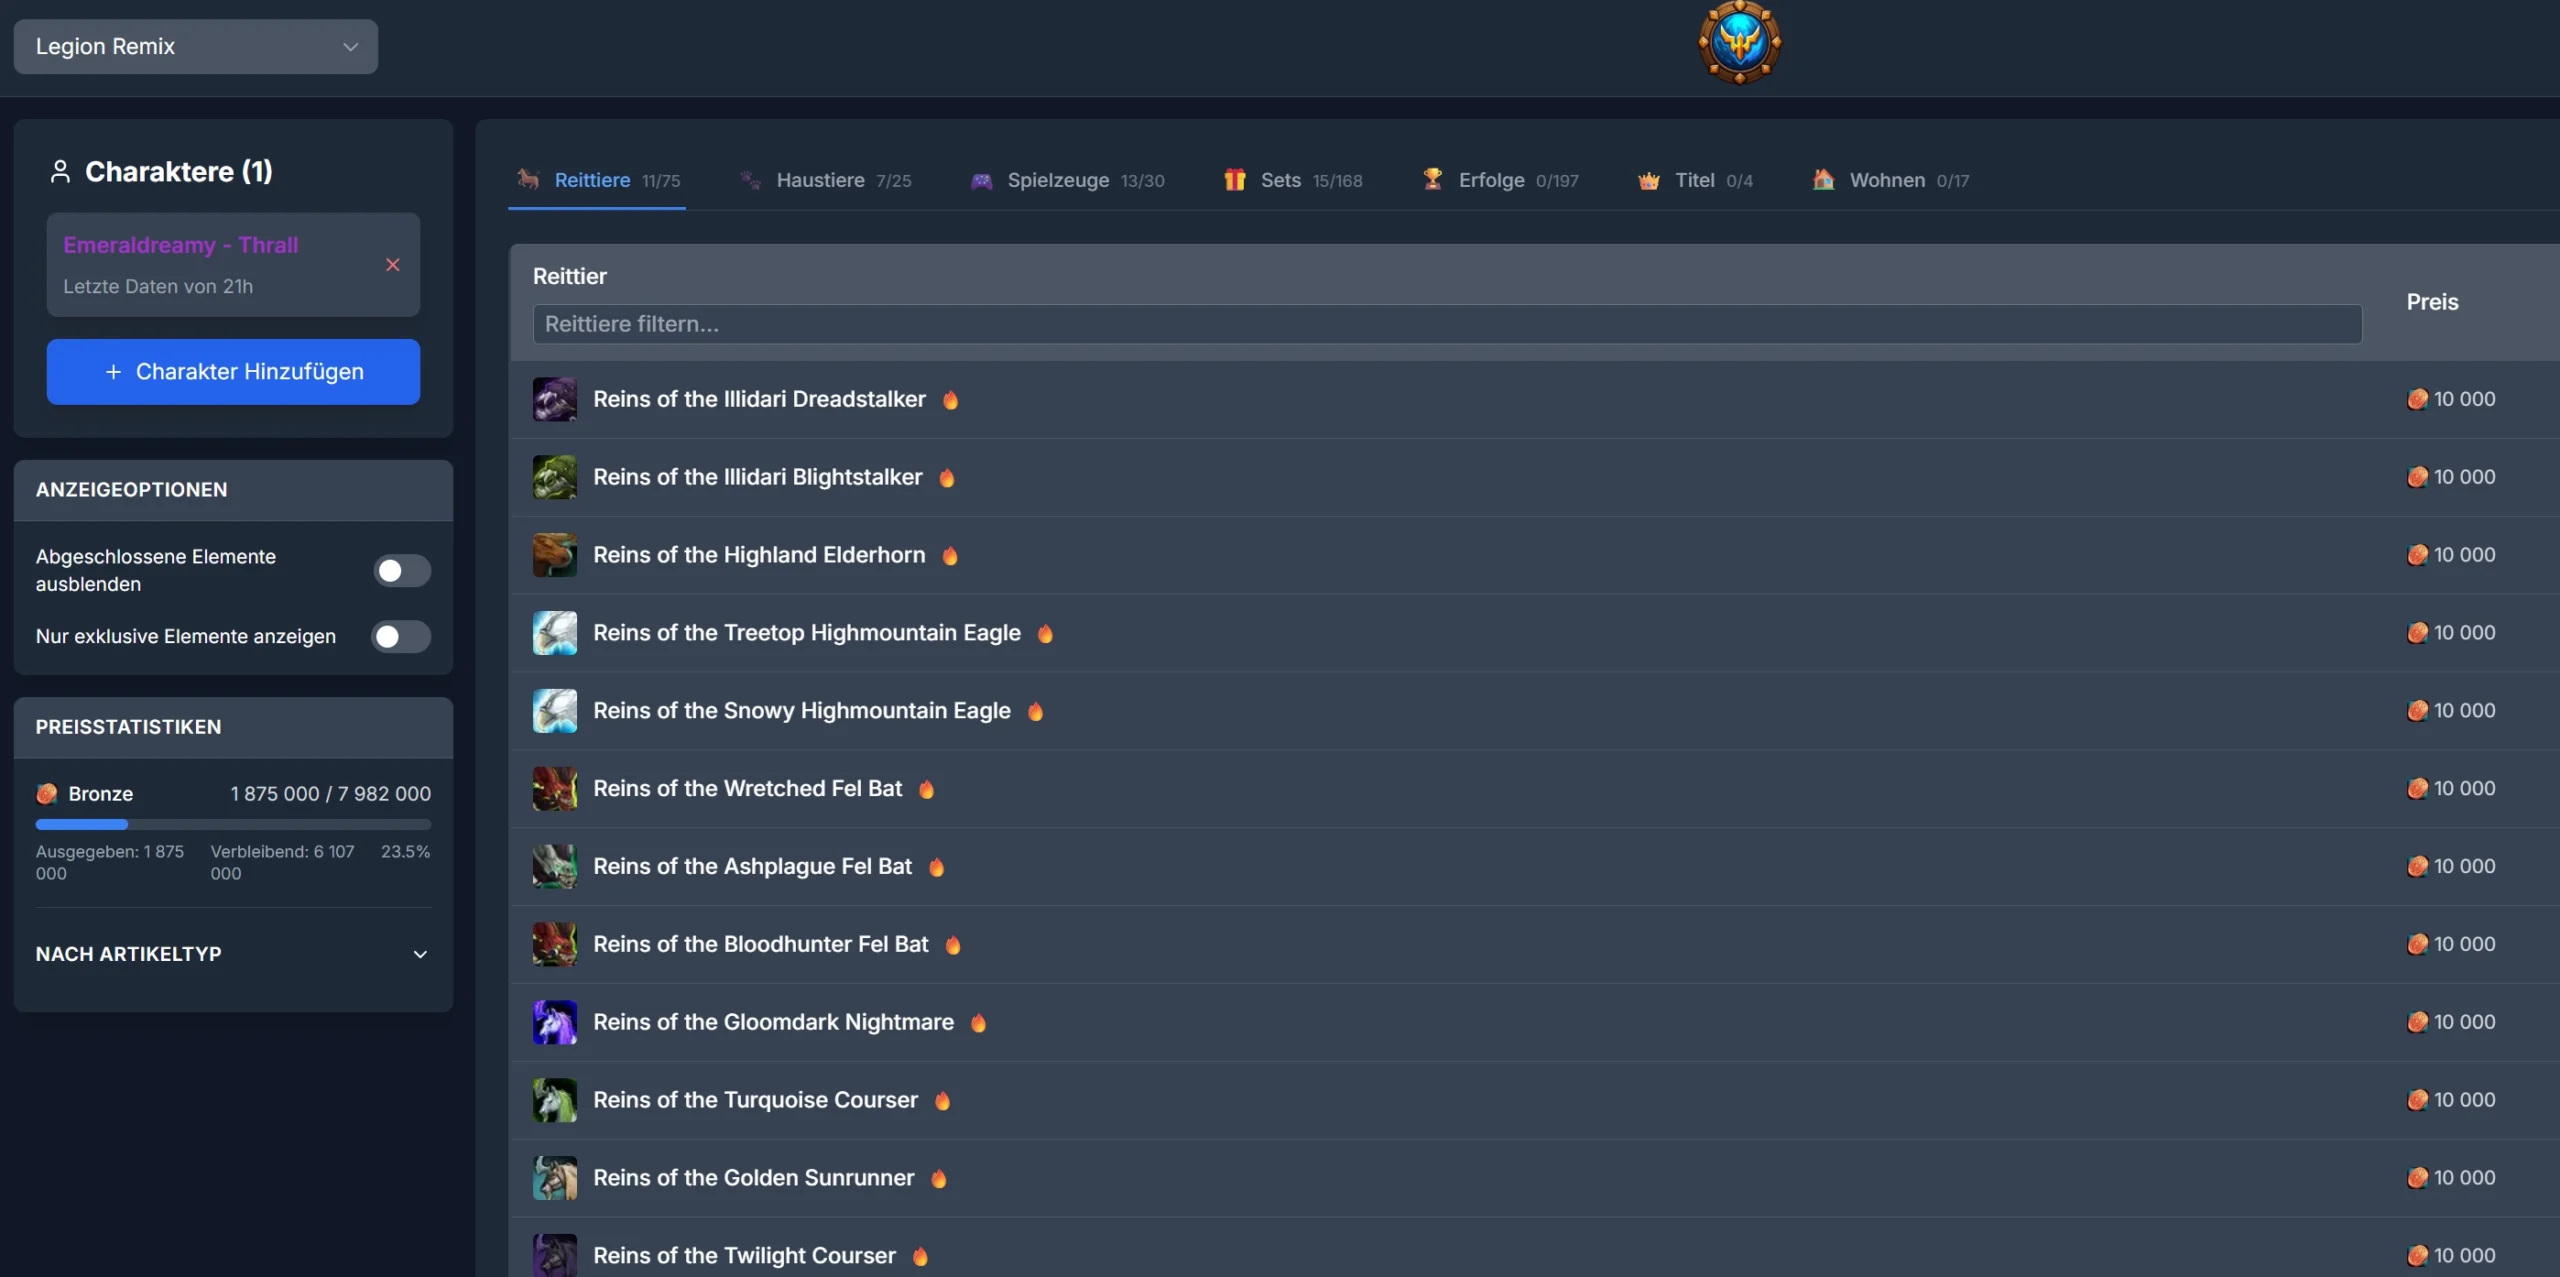Click the flame icon beside Wretched Fel Bat
Image resolution: width=2560 pixels, height=1277 pixels.
tap(927, 789)
